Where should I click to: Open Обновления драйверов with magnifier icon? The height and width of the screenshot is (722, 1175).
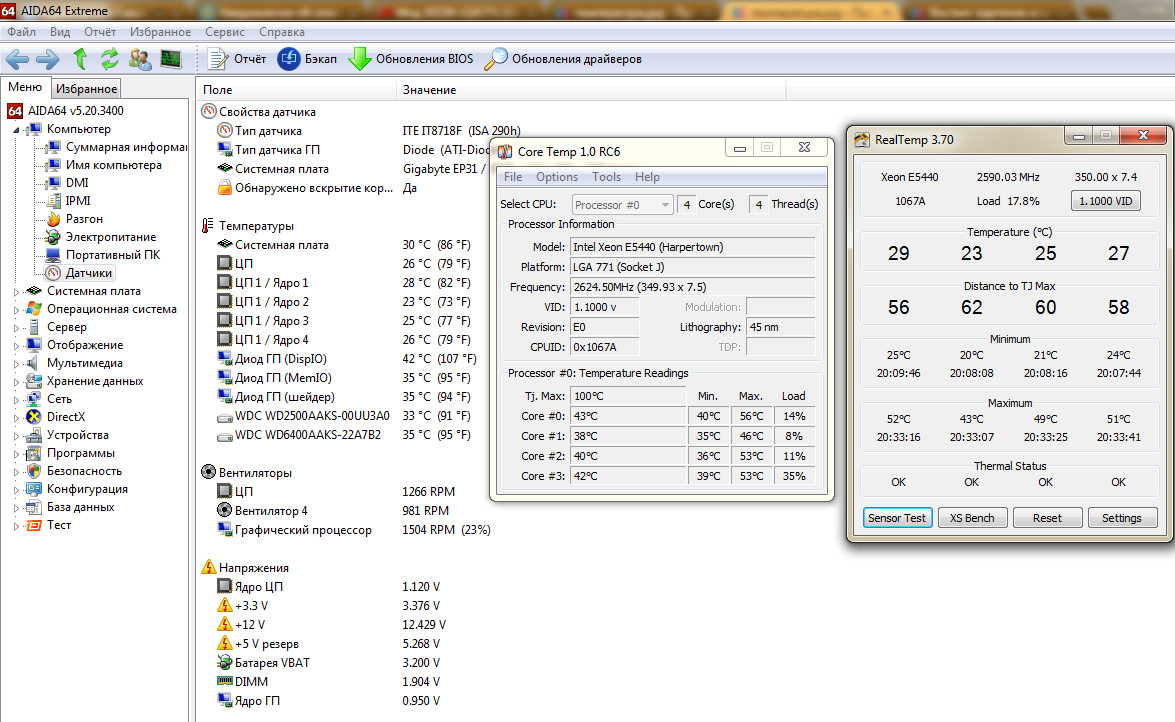click(495, 59)
